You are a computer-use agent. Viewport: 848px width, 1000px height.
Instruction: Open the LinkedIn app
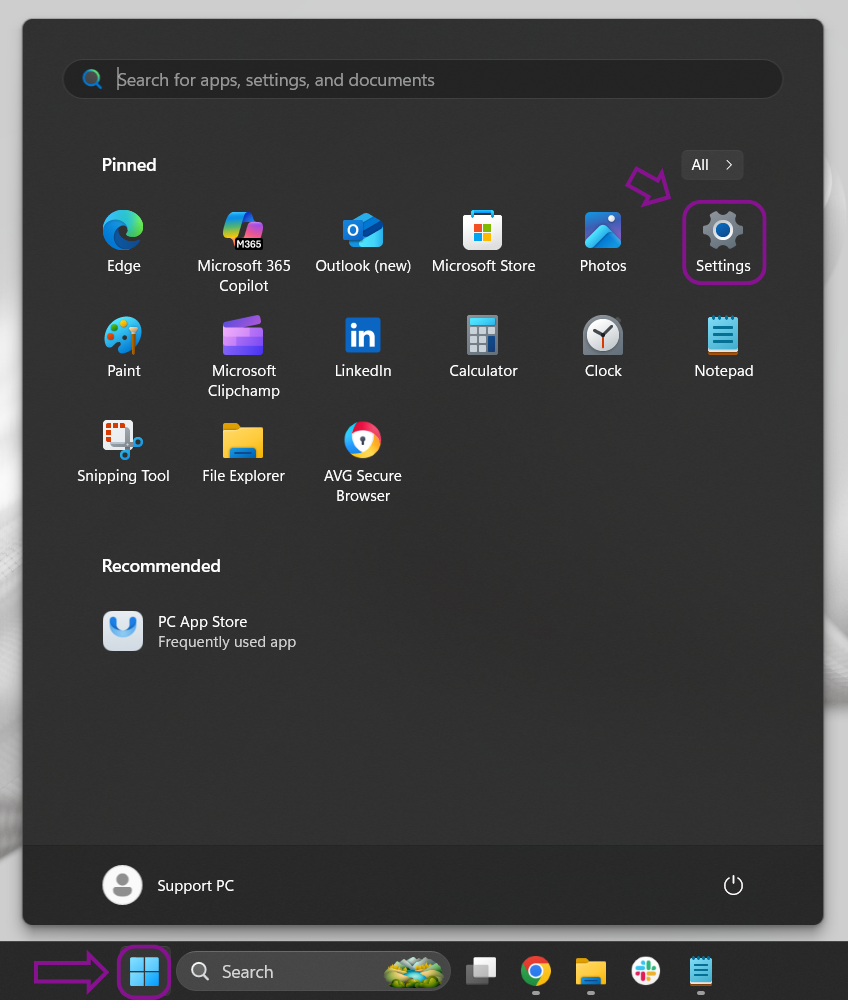click(x=363, y=347)
